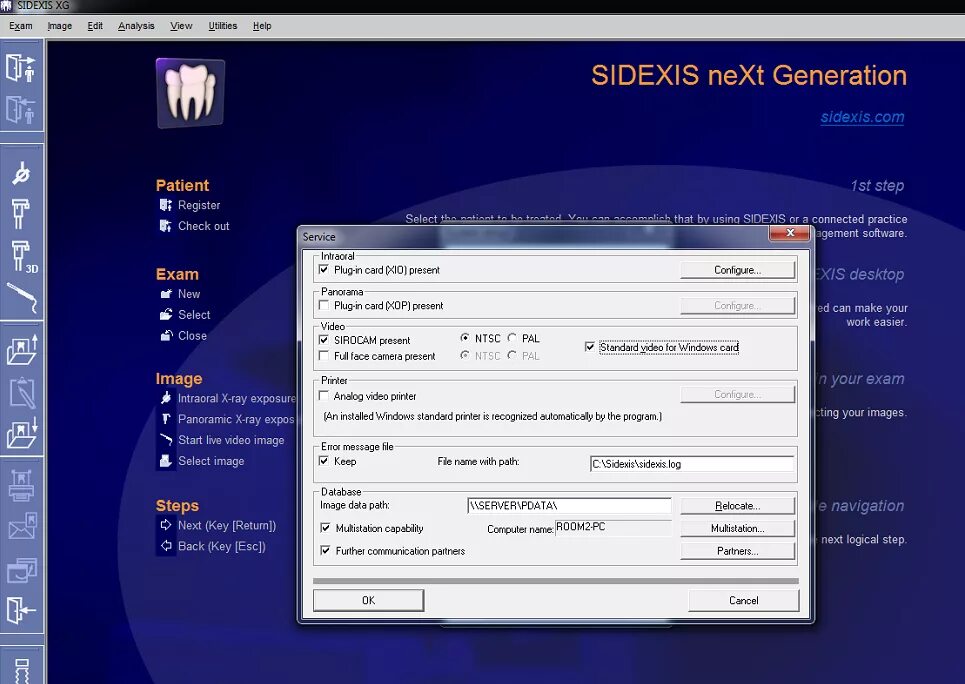Toggle Further communication partners checkbox

click(326, 550)
